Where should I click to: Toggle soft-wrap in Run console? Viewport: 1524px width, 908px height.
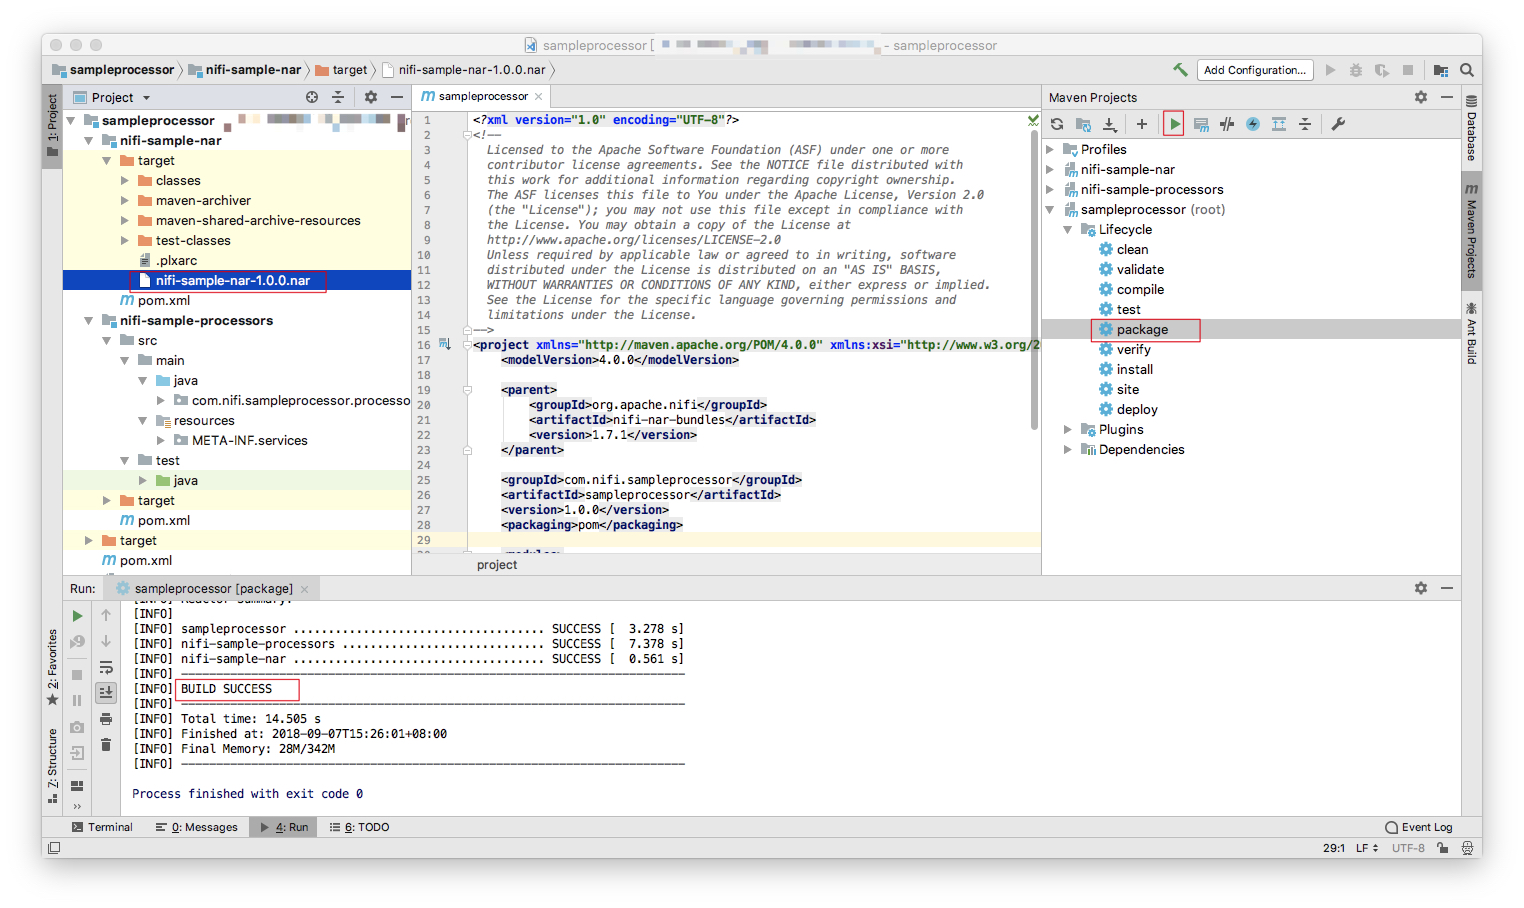coord(106,667)
